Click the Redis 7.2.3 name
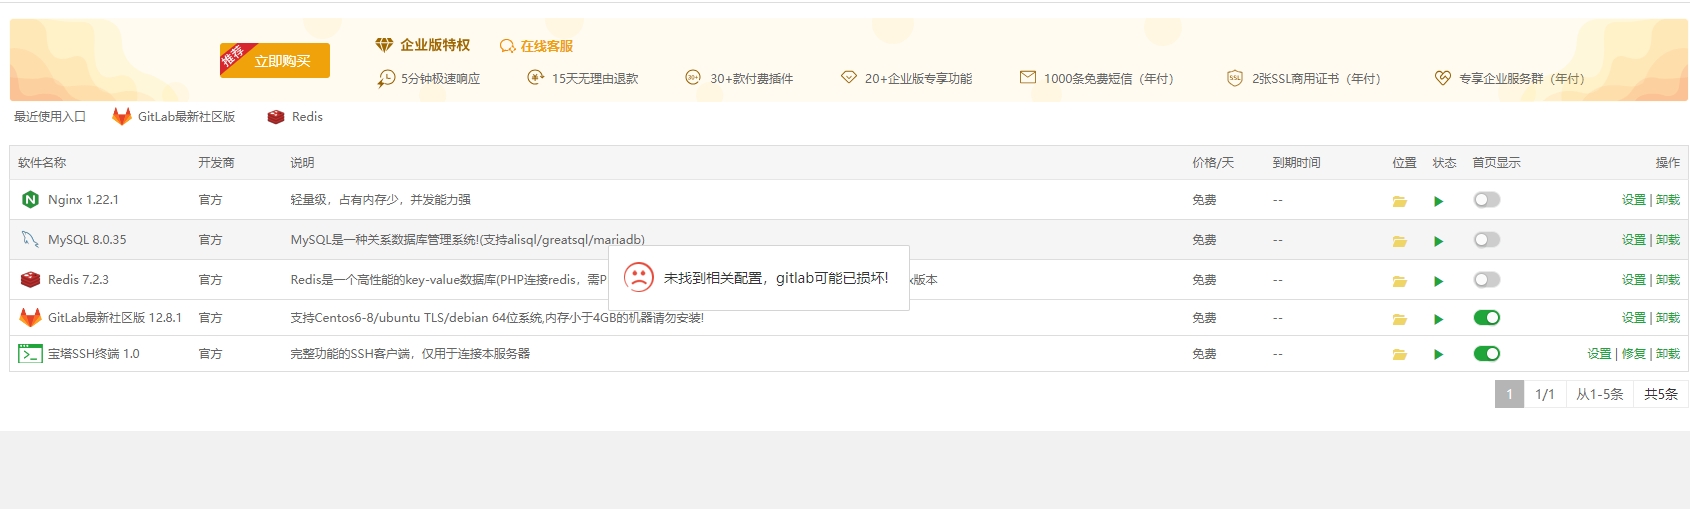The height and width of the screenshot is (509, 1690). pos(78,280)
